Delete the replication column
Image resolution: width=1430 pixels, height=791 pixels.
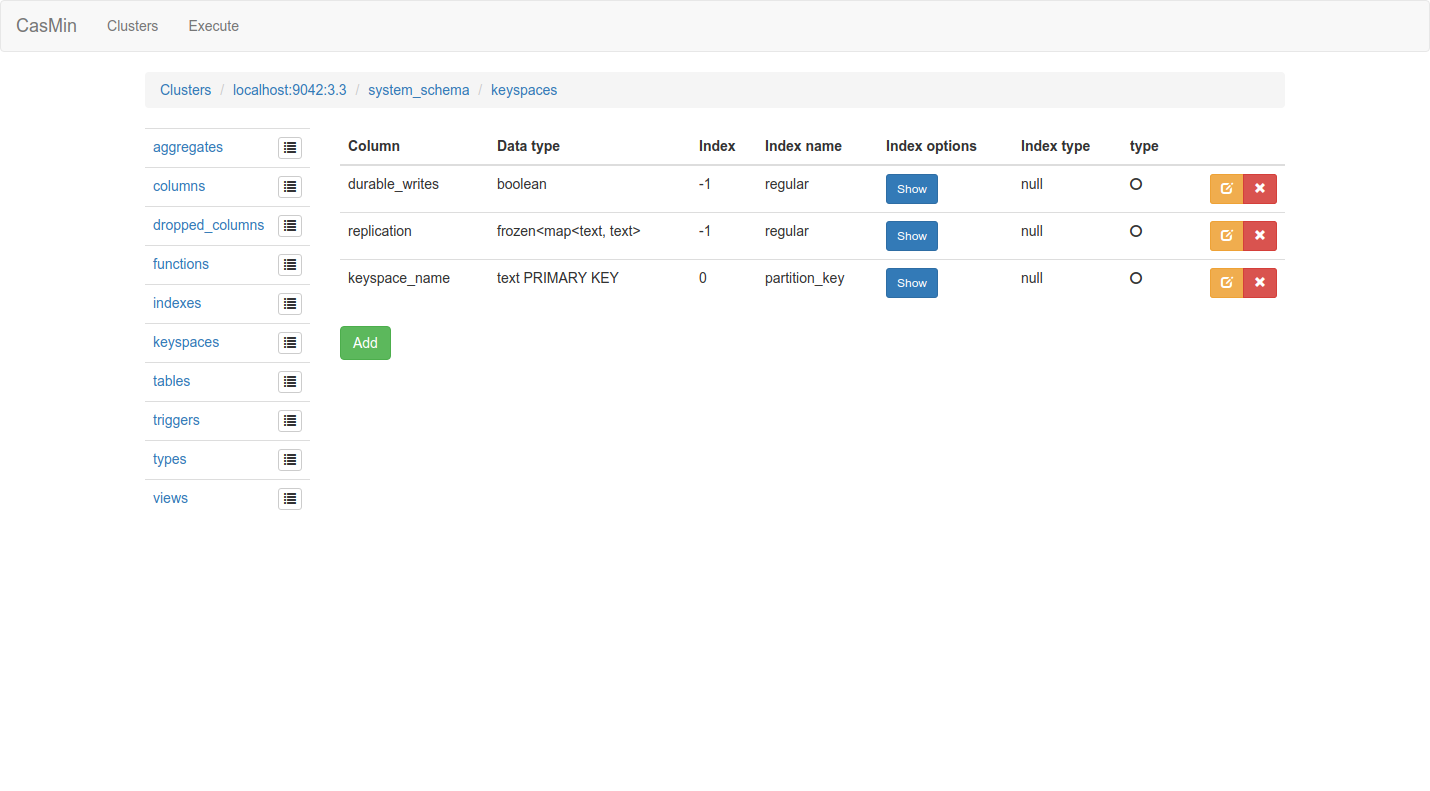tap(1260, 236)
